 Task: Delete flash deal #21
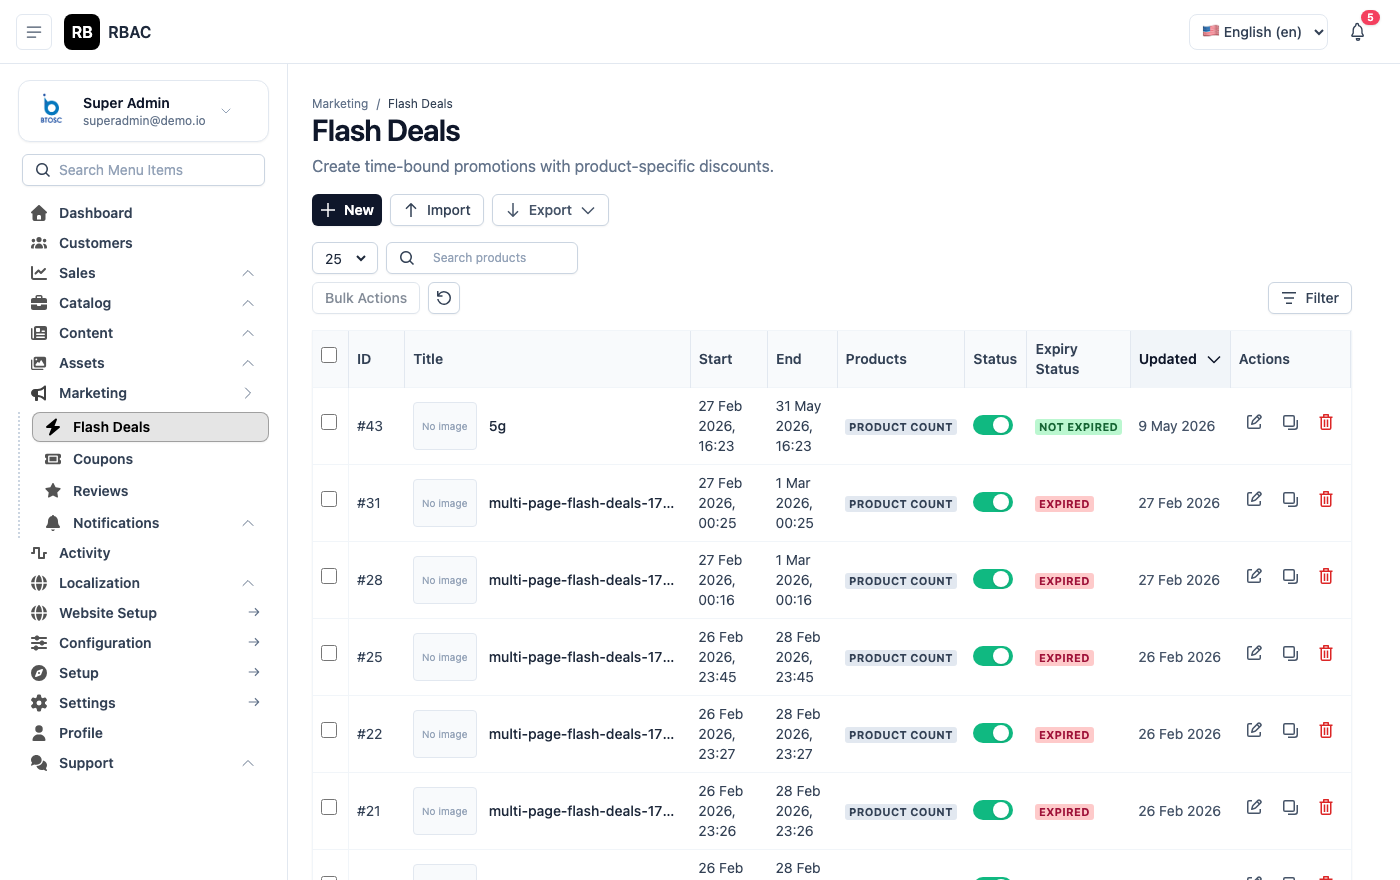[x=1326, y=807]
